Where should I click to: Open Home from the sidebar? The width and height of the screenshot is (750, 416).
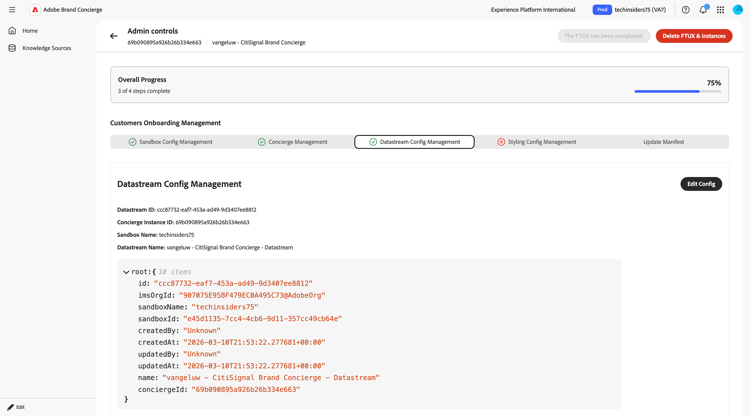[x=30, y=31]
